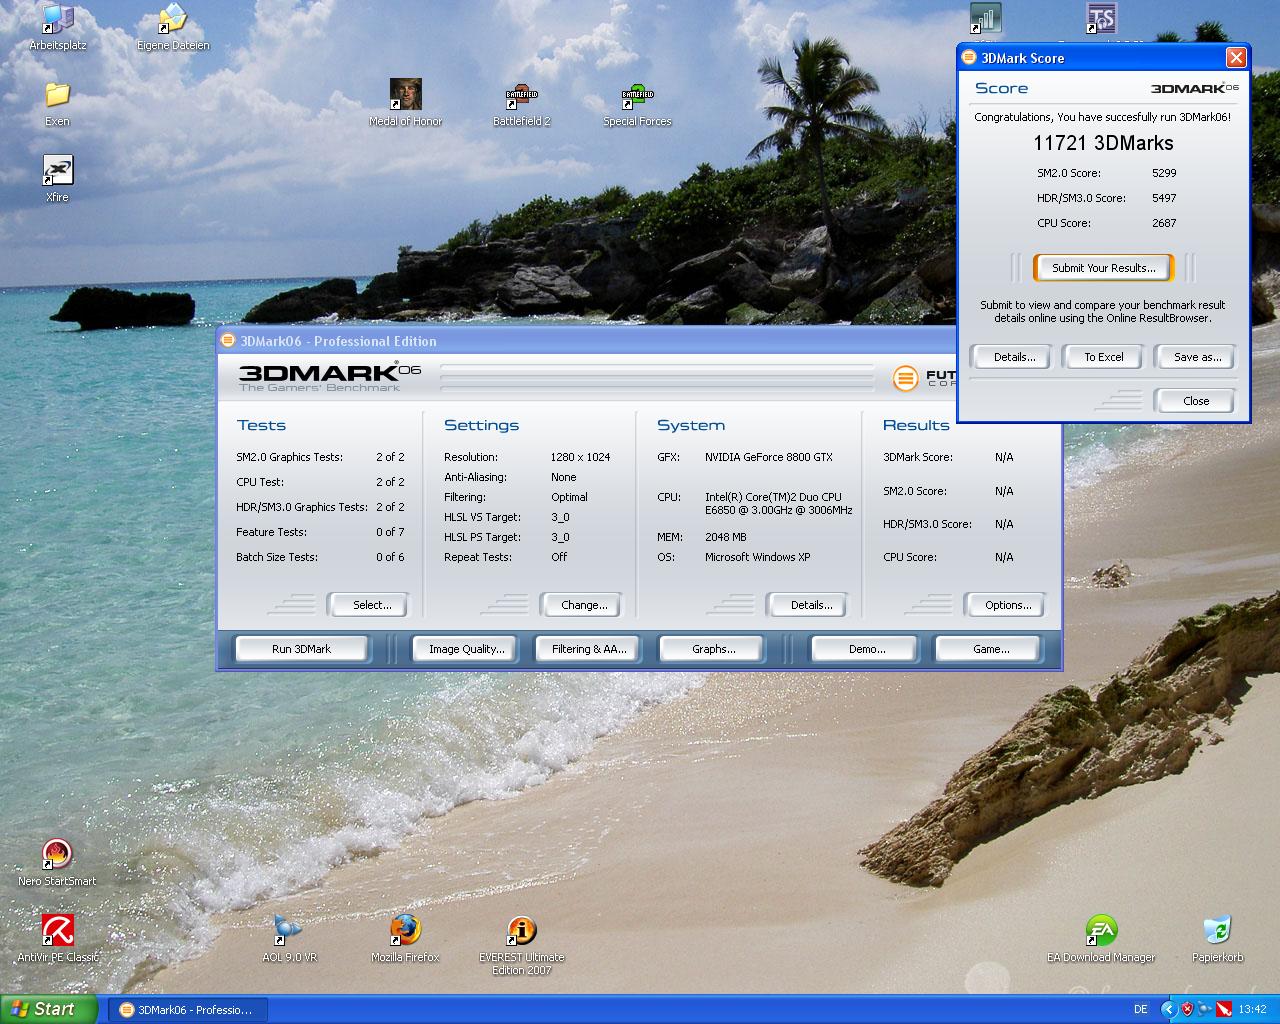This screenshot has width=1280, height=1024.
Task: Click the Run 3DMark button
Action: click(302, 649)
